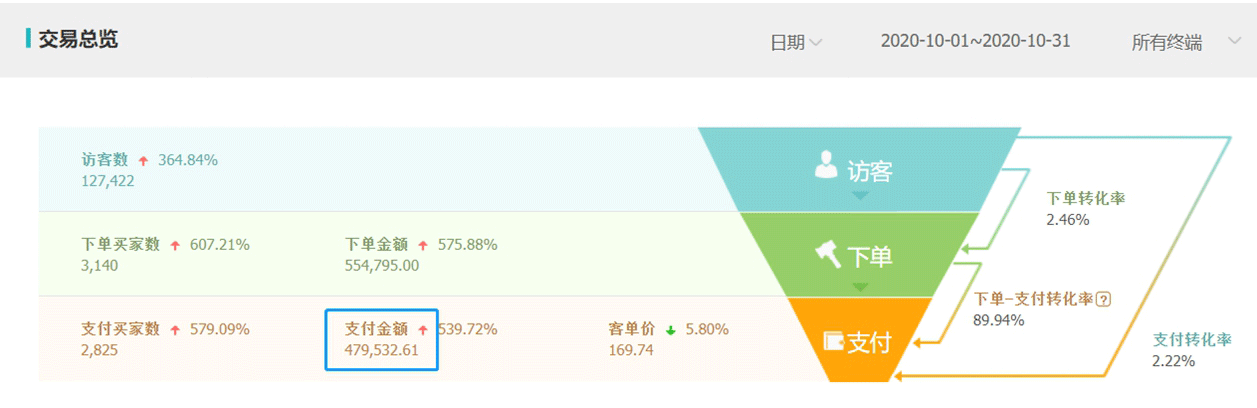Click the payment wallet icon in funnel

833,341
